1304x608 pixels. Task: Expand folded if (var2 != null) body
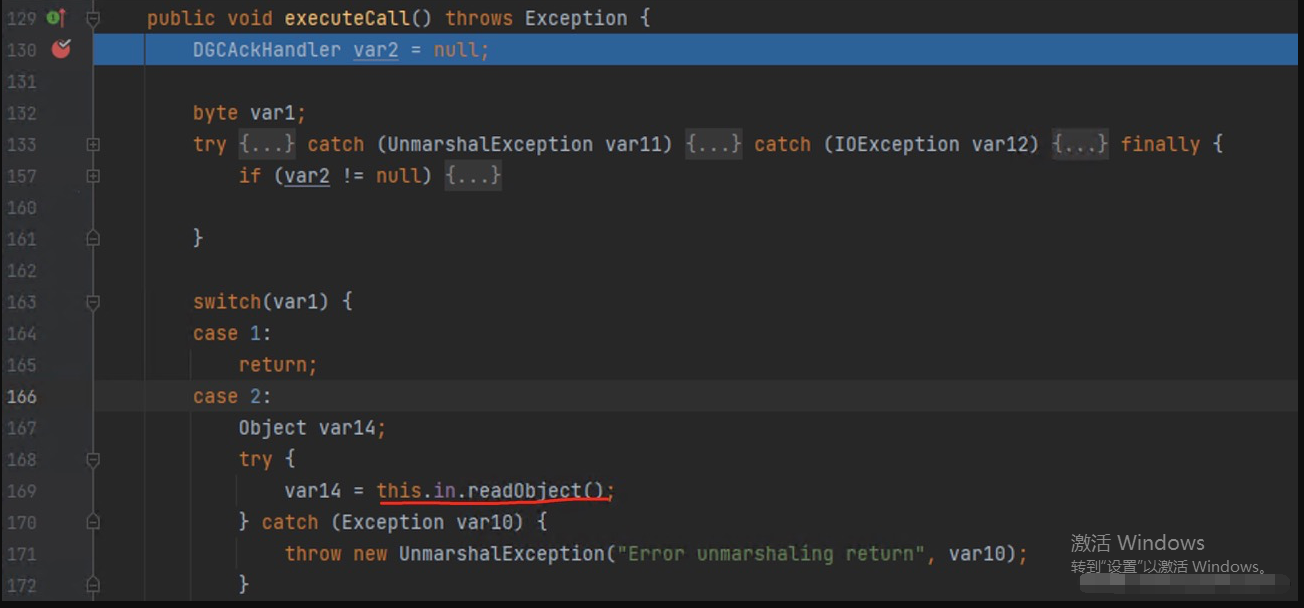(x=473, y=176)
